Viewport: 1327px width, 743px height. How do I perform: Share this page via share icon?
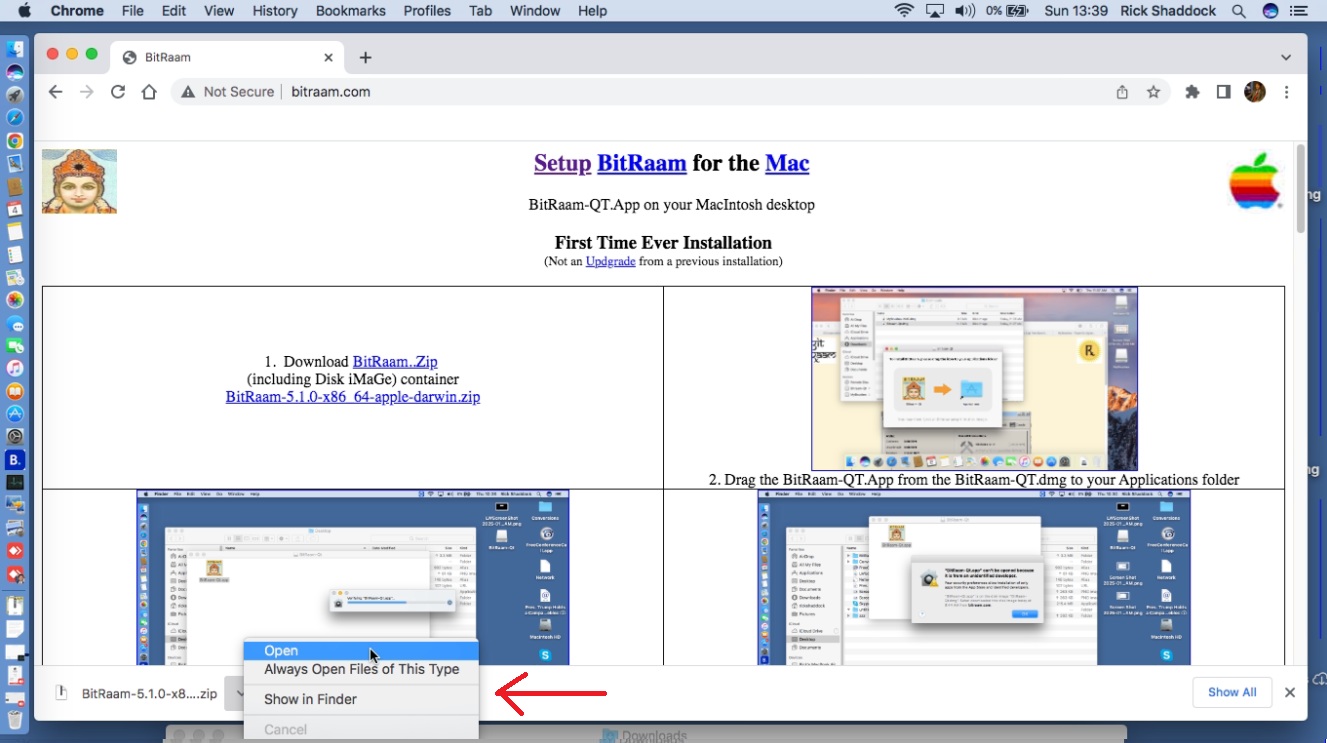(1122, 92)
